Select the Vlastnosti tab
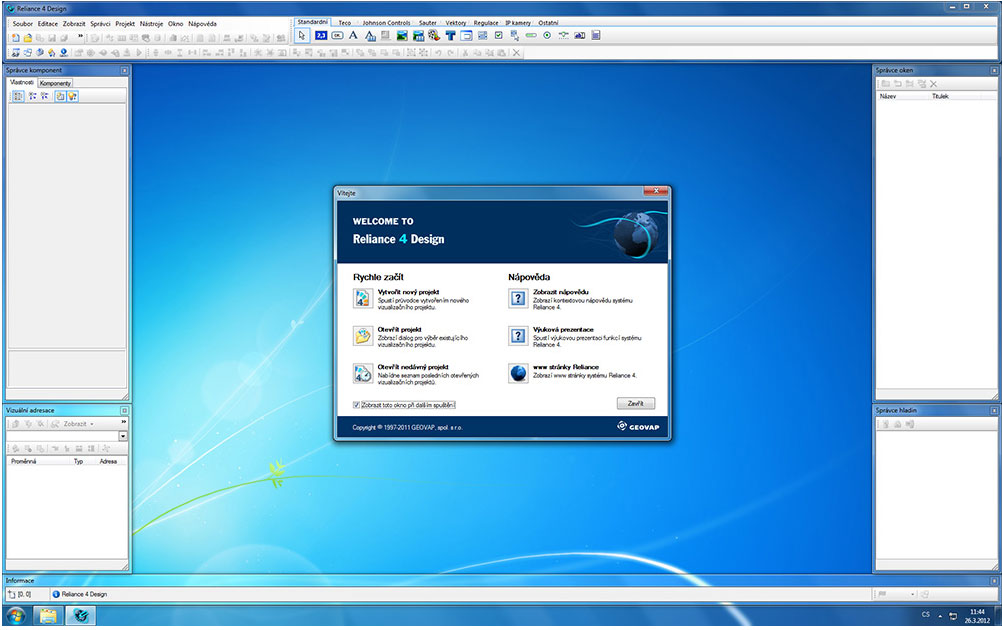1002x630 pixels. [x=22, y=82]
